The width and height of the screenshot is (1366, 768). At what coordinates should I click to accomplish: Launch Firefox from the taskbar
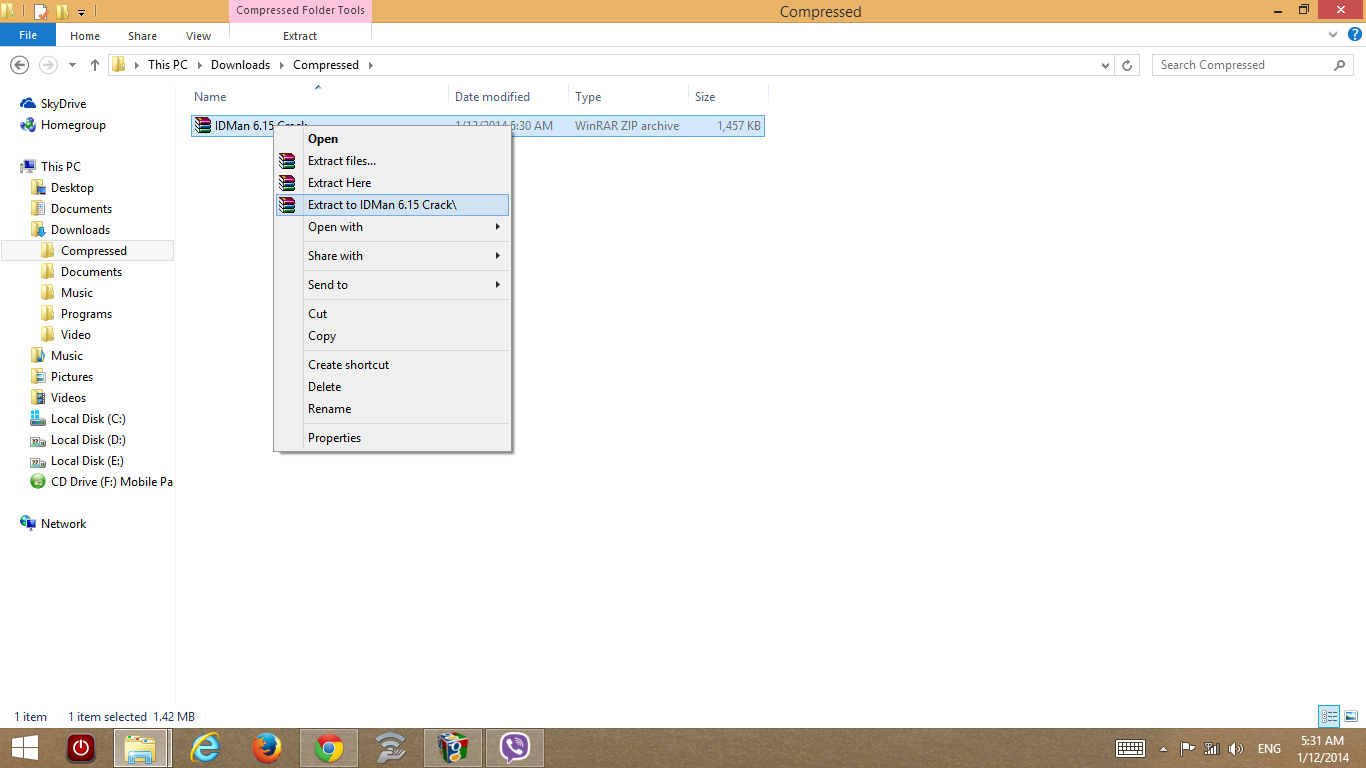click(x=267, y=748)
